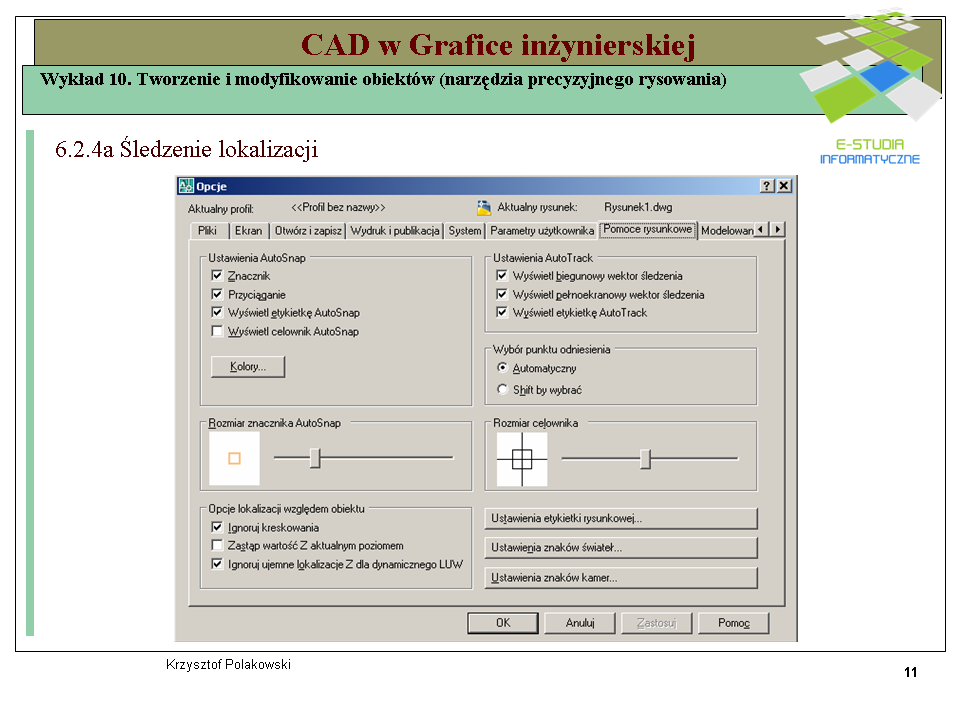Image resolution: width=960 pixels, height=720 pixels.
Task: Click the left tab scroll arrow
Action: (761, 230)
